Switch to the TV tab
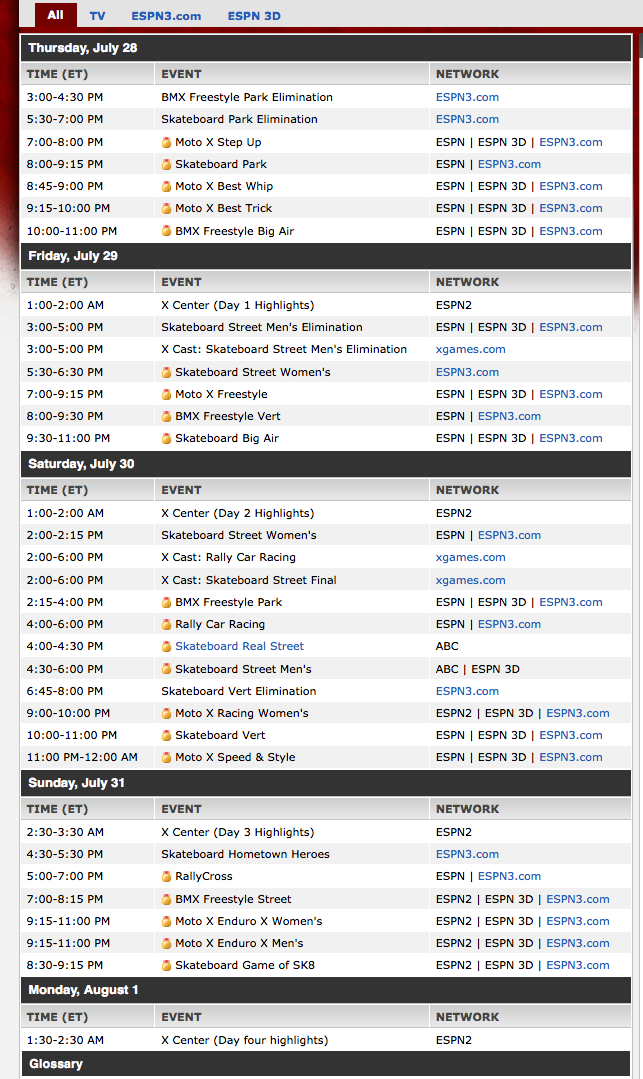 tap(97, 16)
